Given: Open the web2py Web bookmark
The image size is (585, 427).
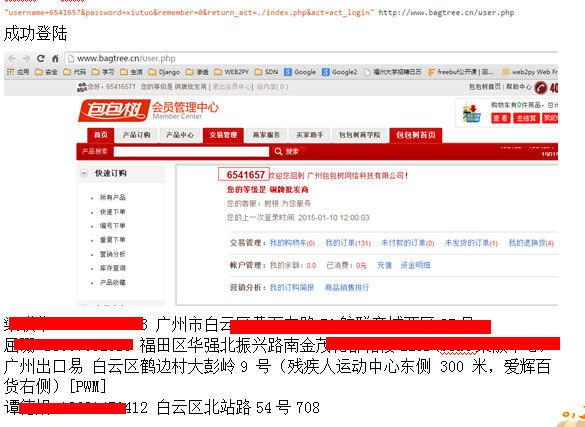Looking at the screenshot, I should pyautogui.click(x=530, y=72).
